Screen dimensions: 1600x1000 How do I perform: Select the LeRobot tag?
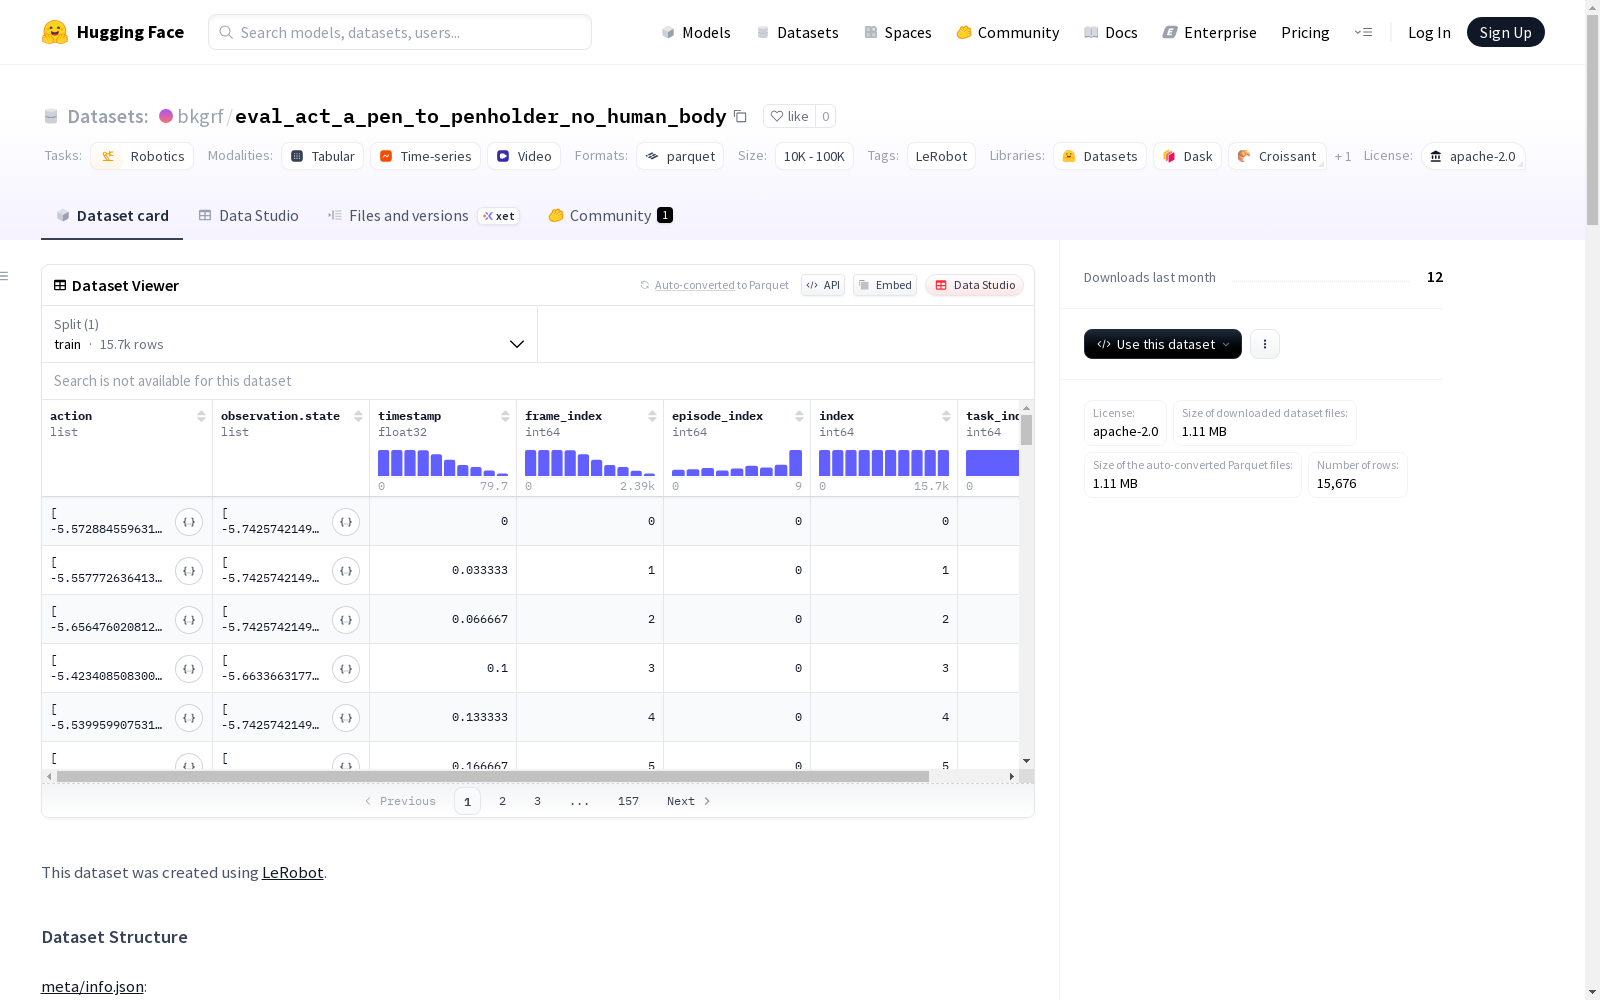[941, 156]
